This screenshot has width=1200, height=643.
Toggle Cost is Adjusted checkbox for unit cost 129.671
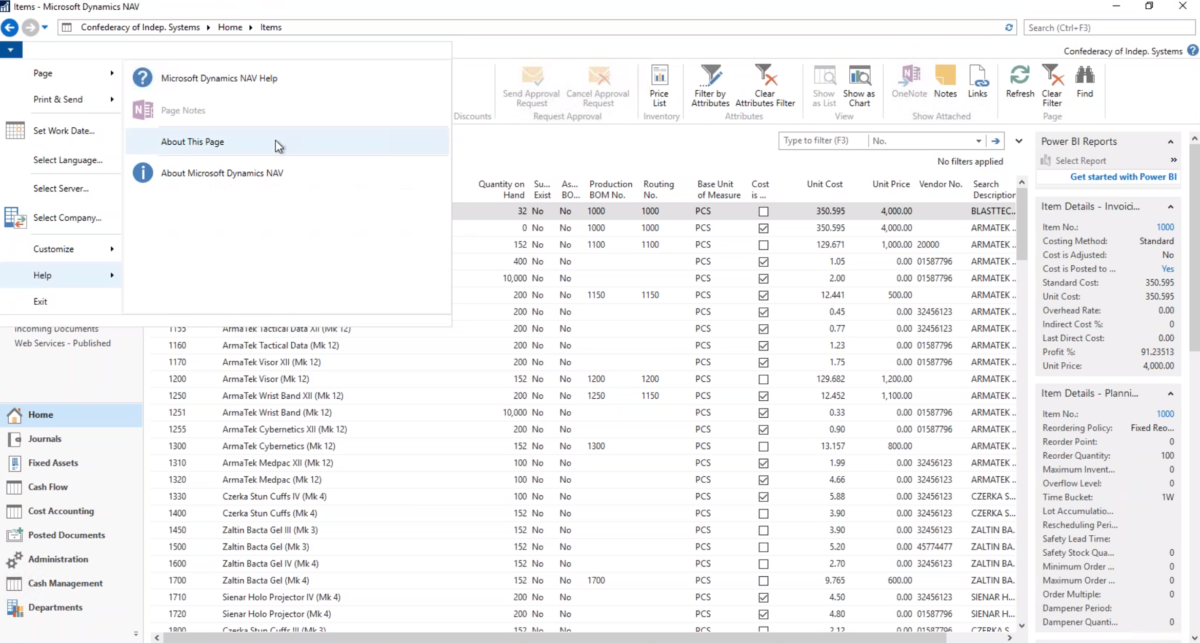point(764,245)
